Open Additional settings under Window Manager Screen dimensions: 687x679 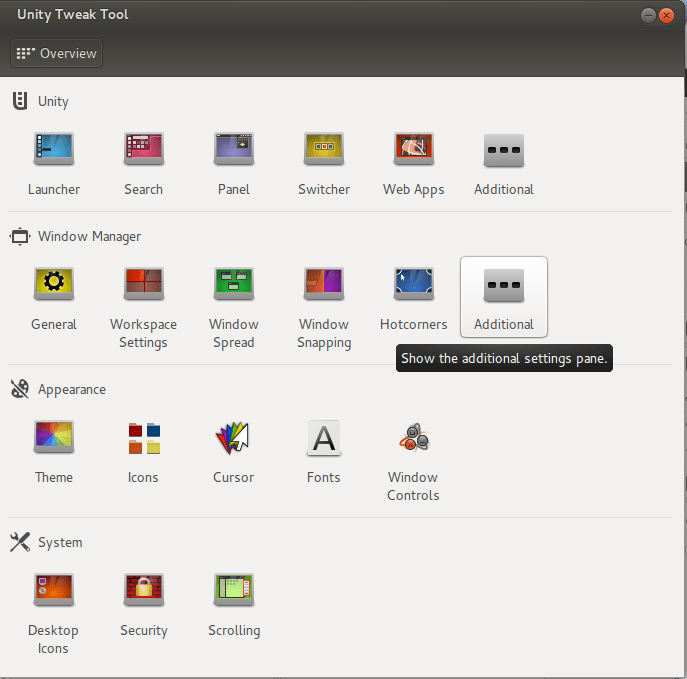click(x=504, y=297)
